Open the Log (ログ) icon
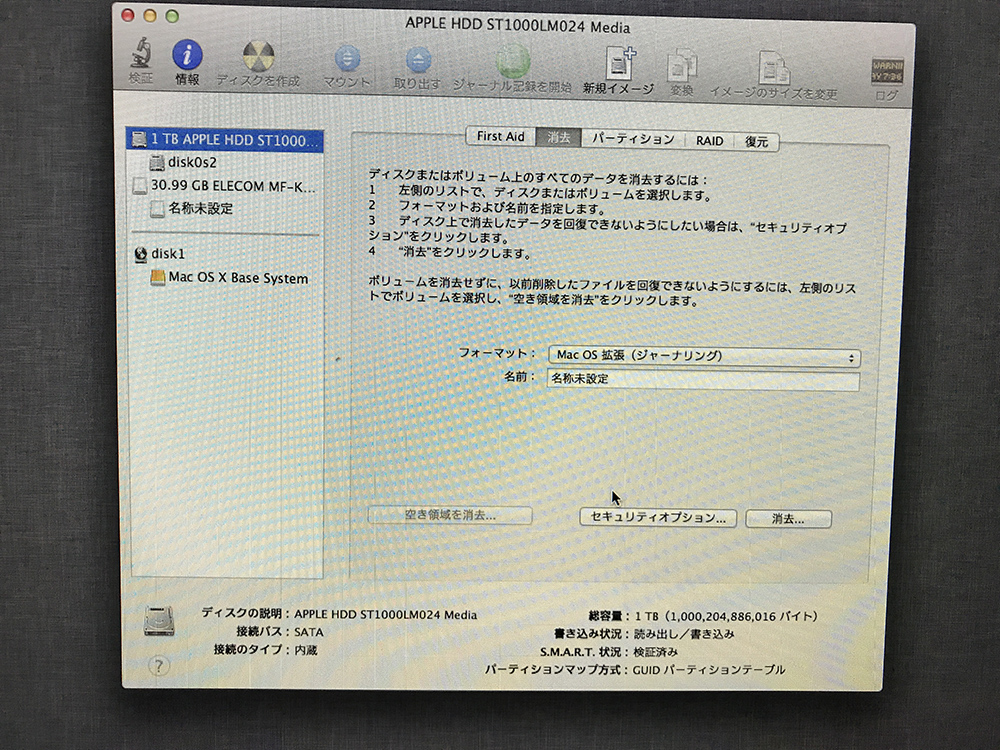Viewport: 1000px width, 750px height. pyautogui.click(x=887, y=71)
